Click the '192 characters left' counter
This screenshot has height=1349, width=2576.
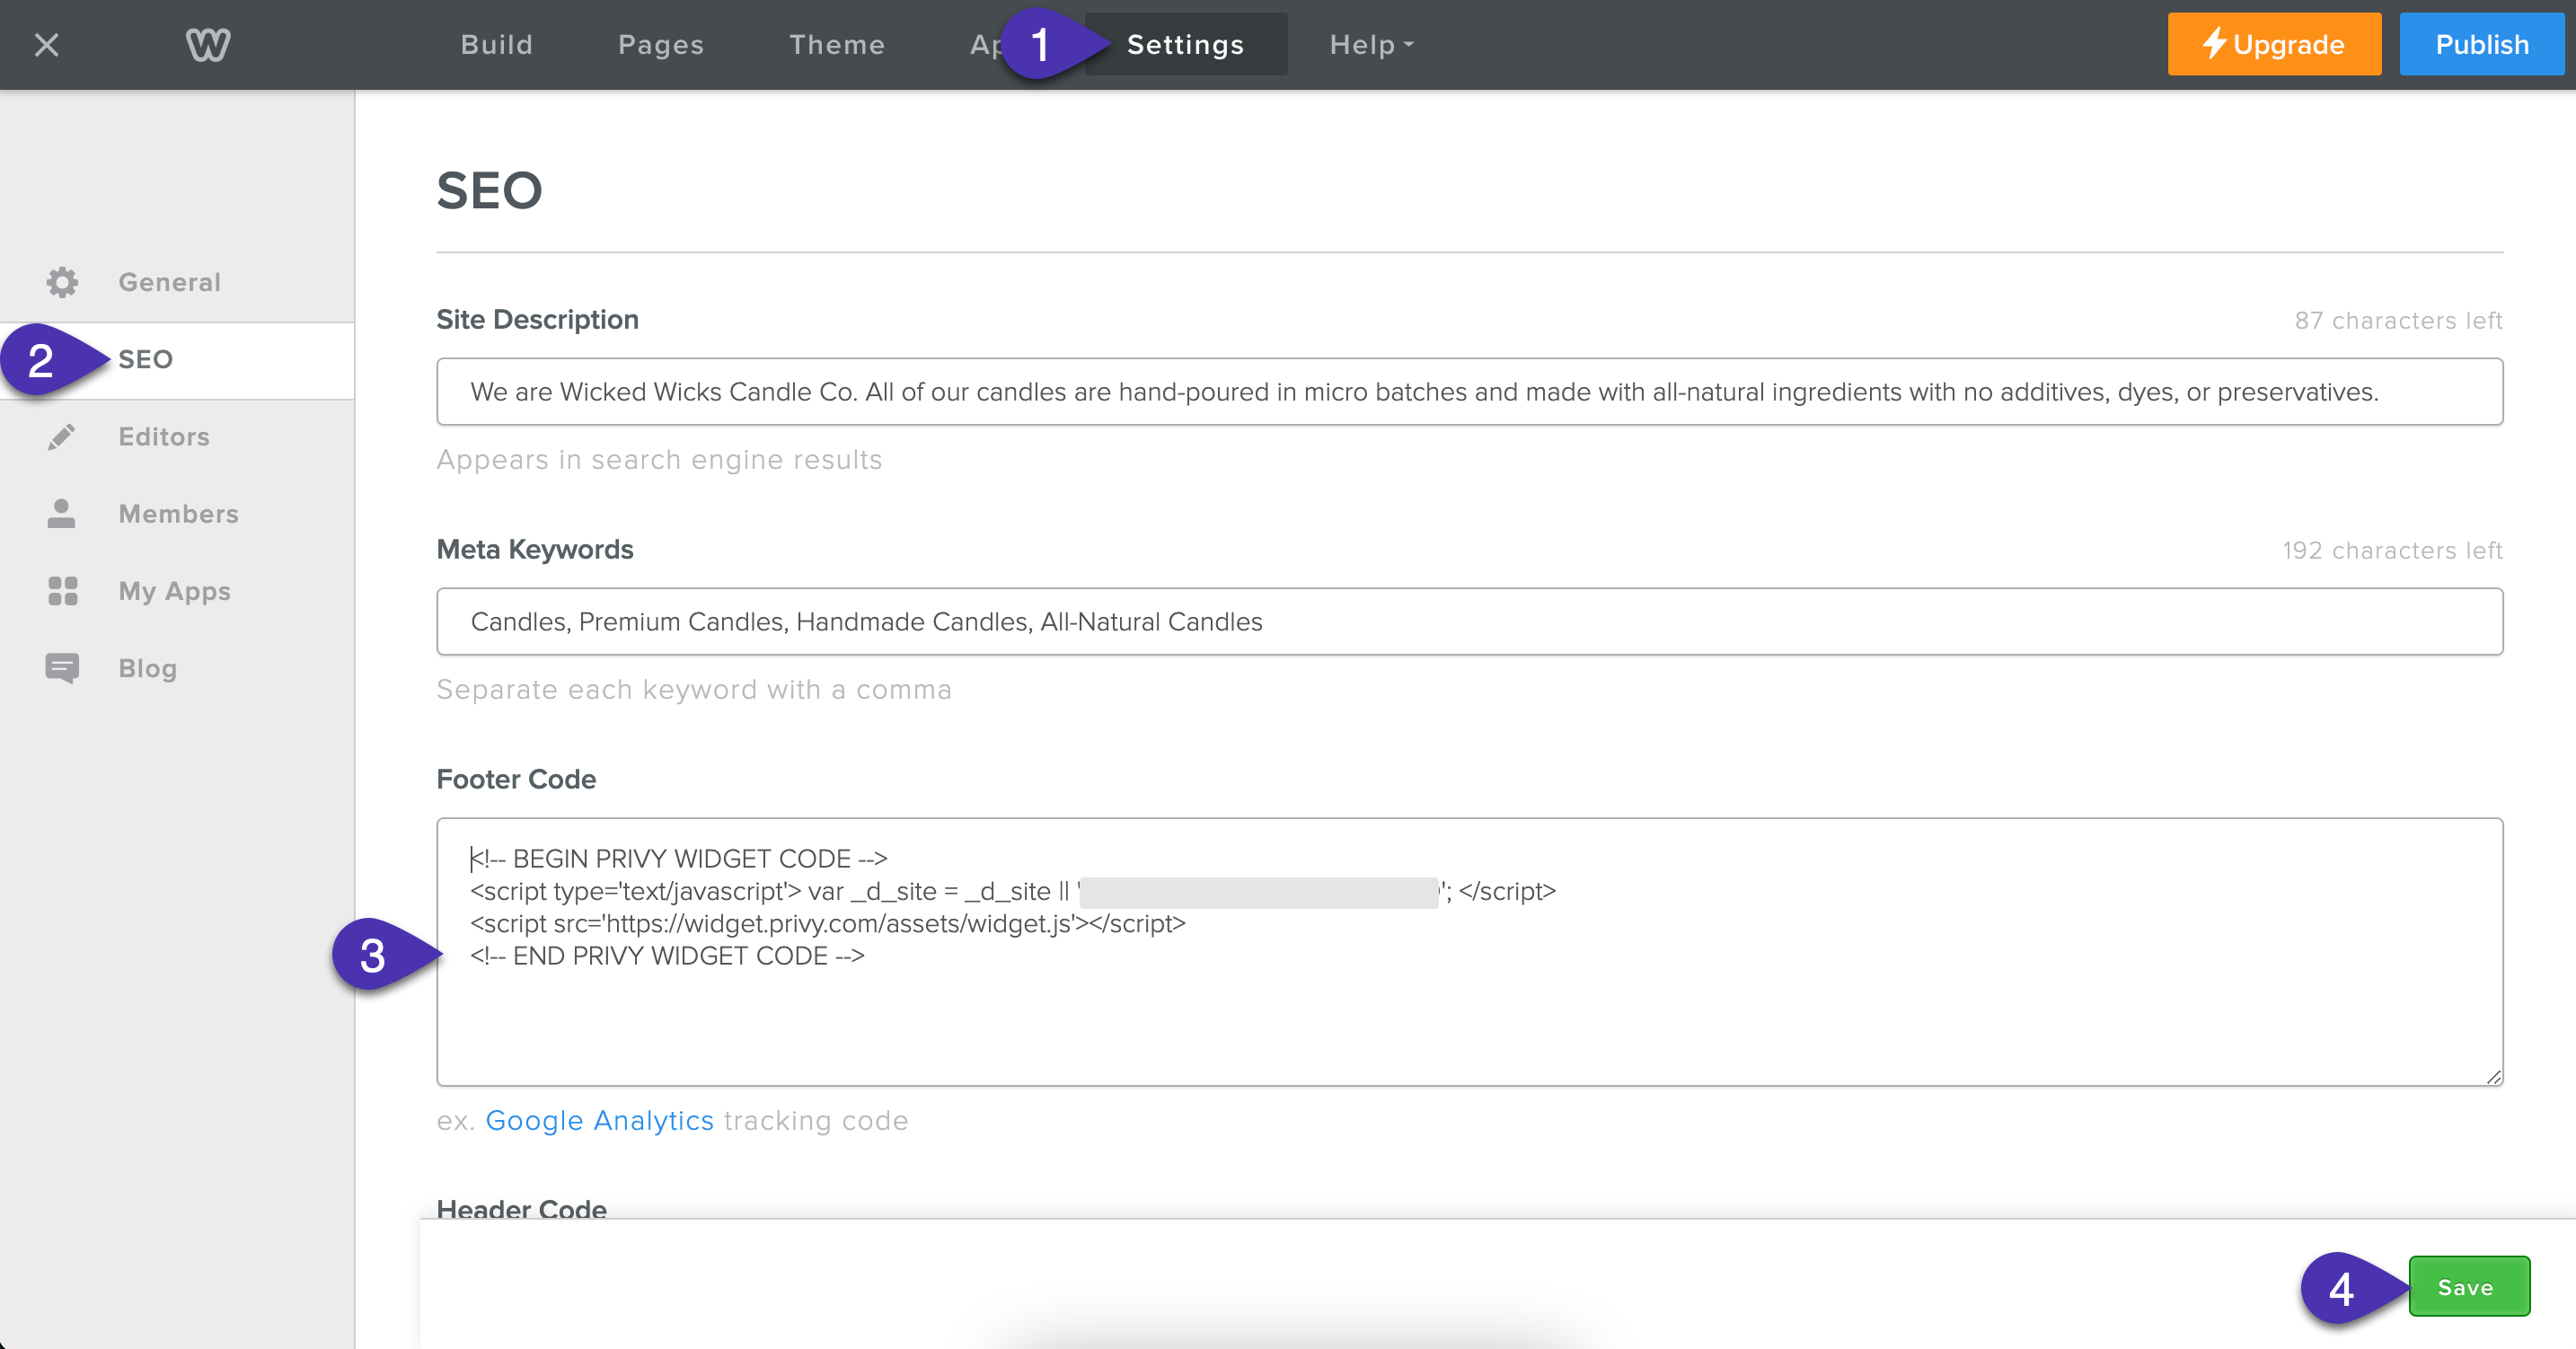point(2392,551)
